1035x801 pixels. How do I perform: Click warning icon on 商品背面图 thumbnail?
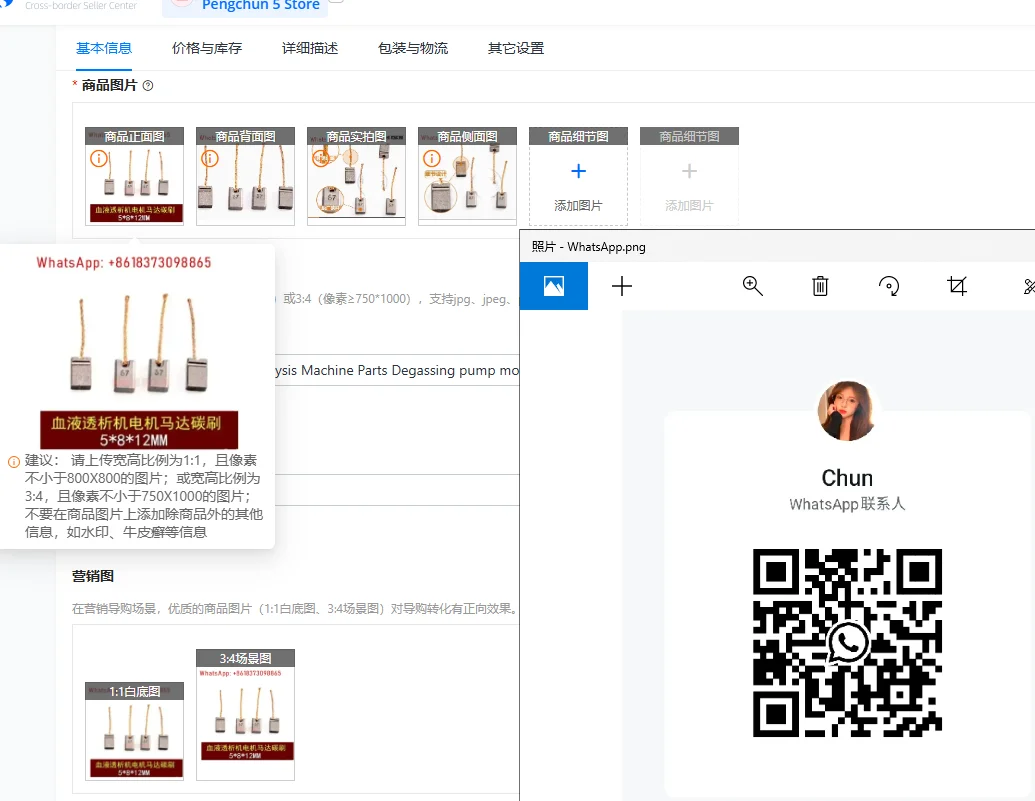pyautogui.click(x=209, y=158)
